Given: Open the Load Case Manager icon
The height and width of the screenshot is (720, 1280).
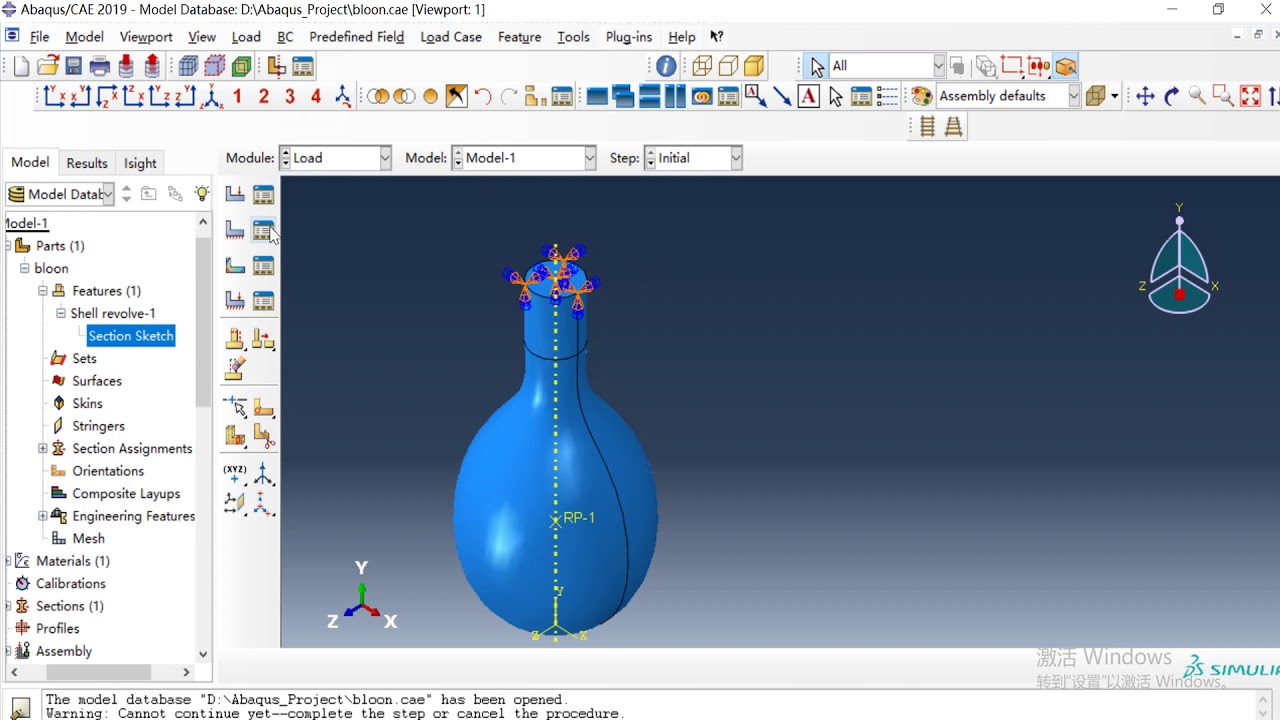Looking at the screenshot, I should 263,301.
